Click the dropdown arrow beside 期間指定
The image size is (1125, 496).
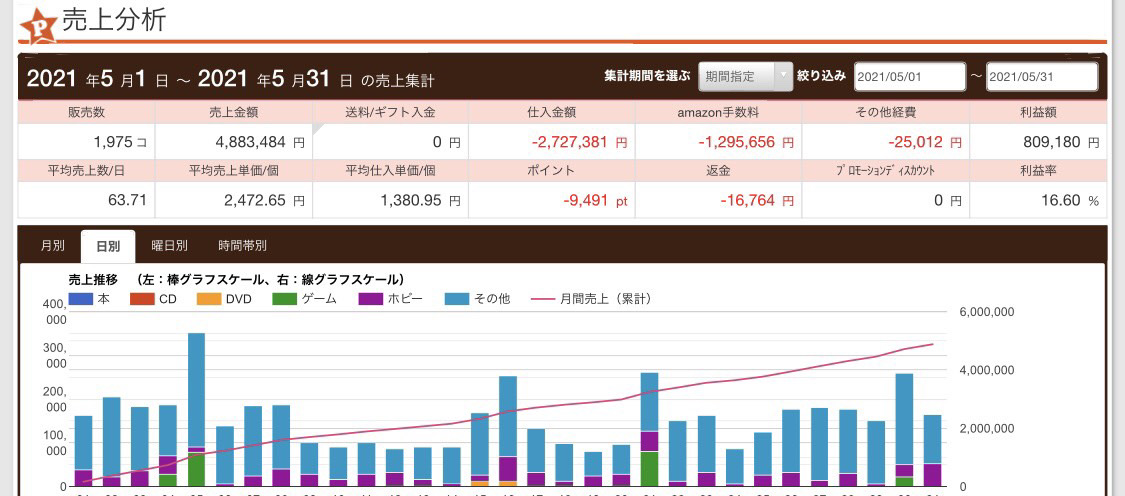point(781,76)
